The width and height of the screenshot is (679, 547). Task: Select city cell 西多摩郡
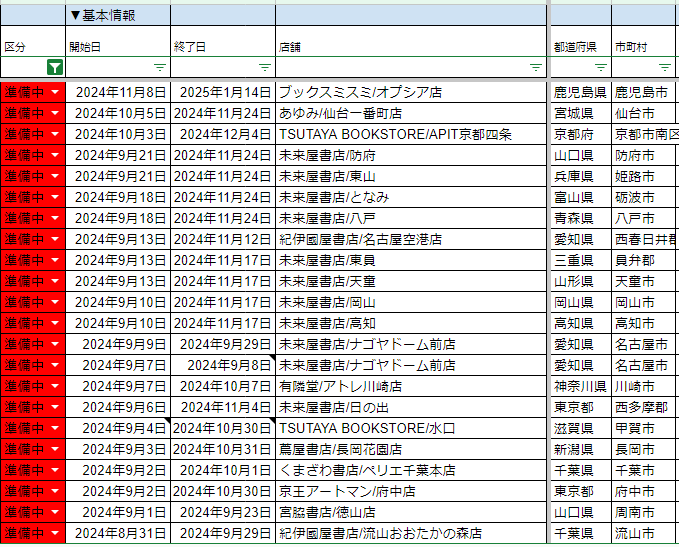(x=645, y=407)
